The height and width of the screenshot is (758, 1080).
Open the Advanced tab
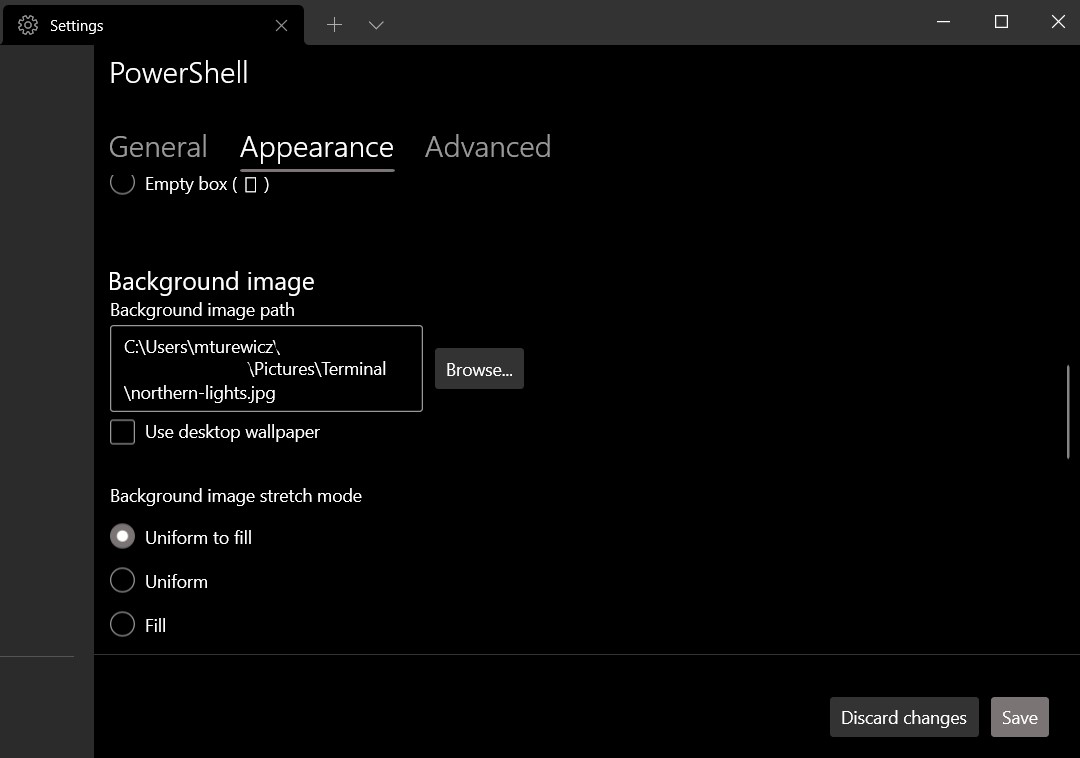point(488,147)
